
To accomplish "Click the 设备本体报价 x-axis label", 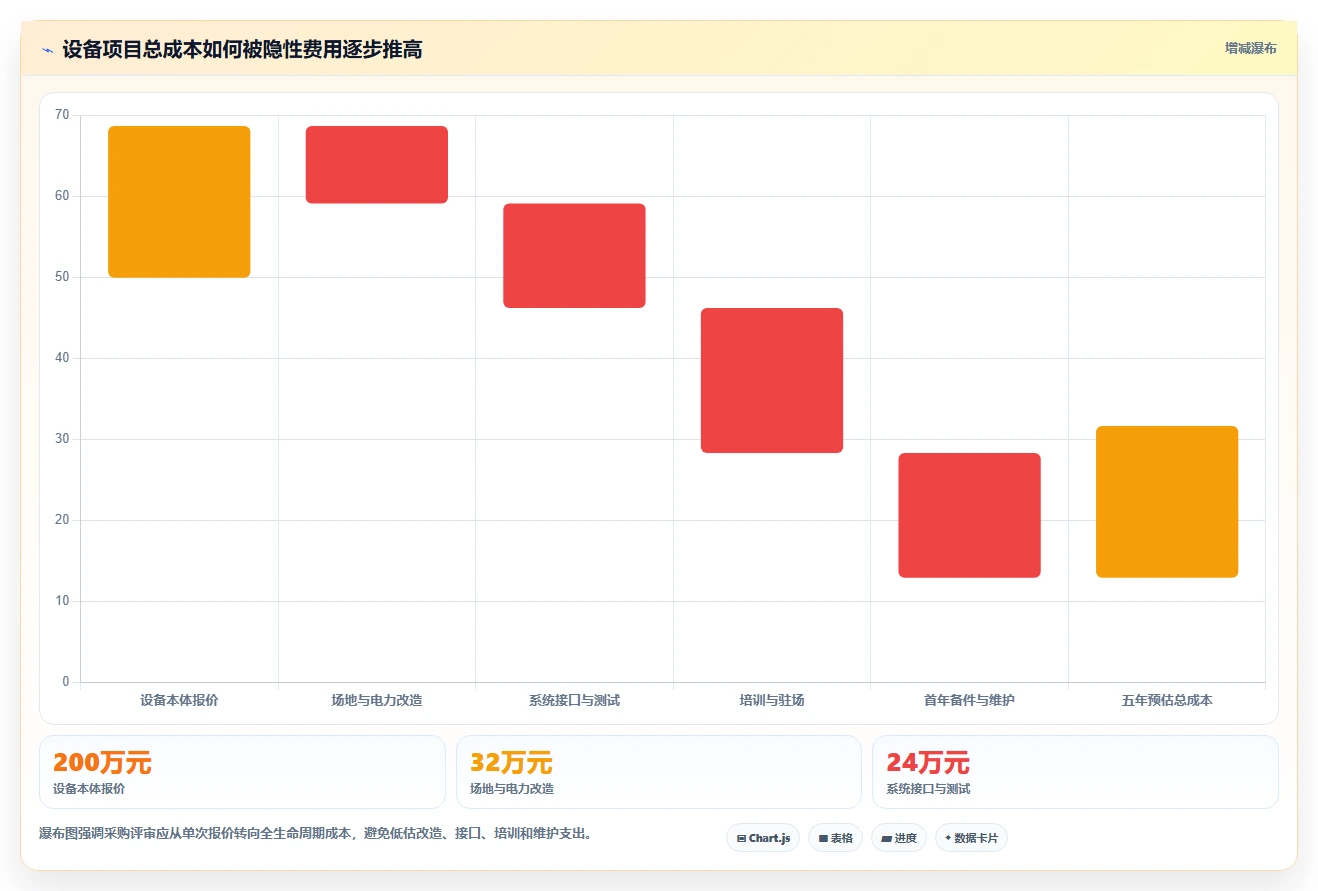I will tap(179, 700).
